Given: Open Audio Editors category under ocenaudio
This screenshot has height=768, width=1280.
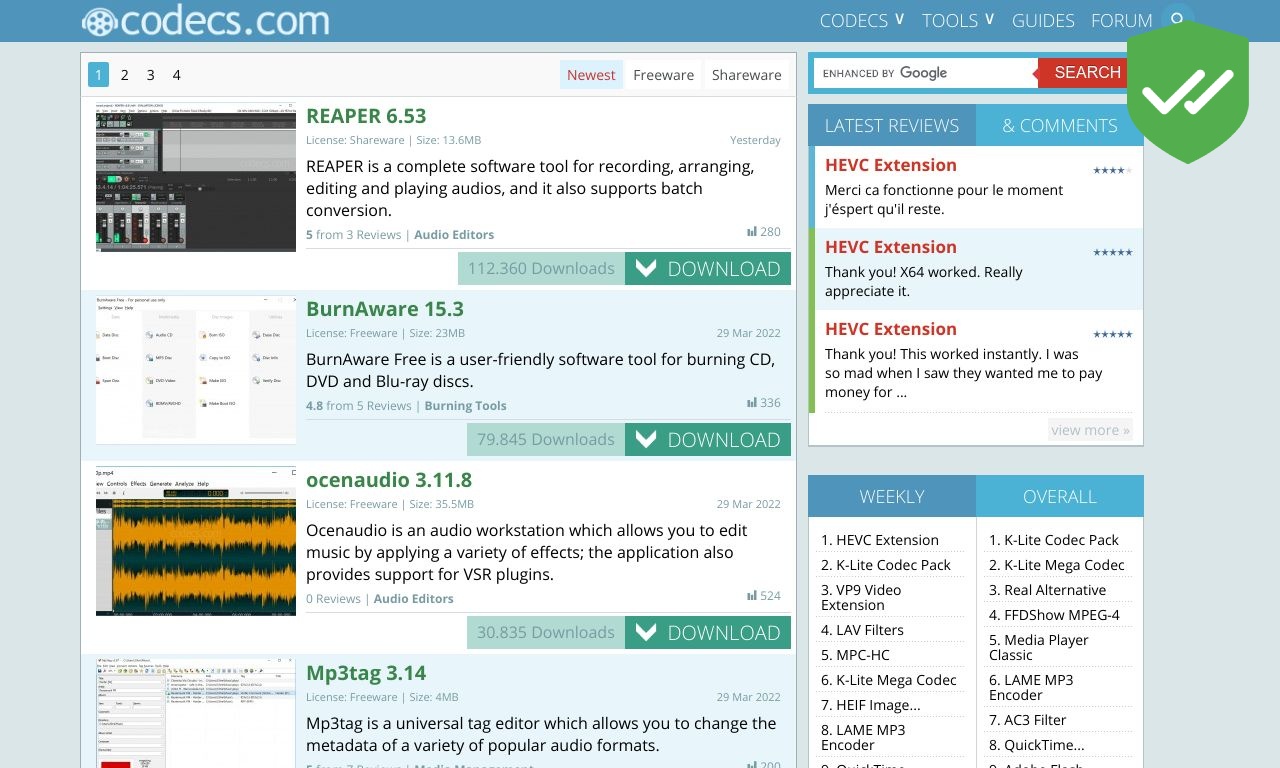Looking at the screenshot, I should pyautogui.click(x=413, y=599).
